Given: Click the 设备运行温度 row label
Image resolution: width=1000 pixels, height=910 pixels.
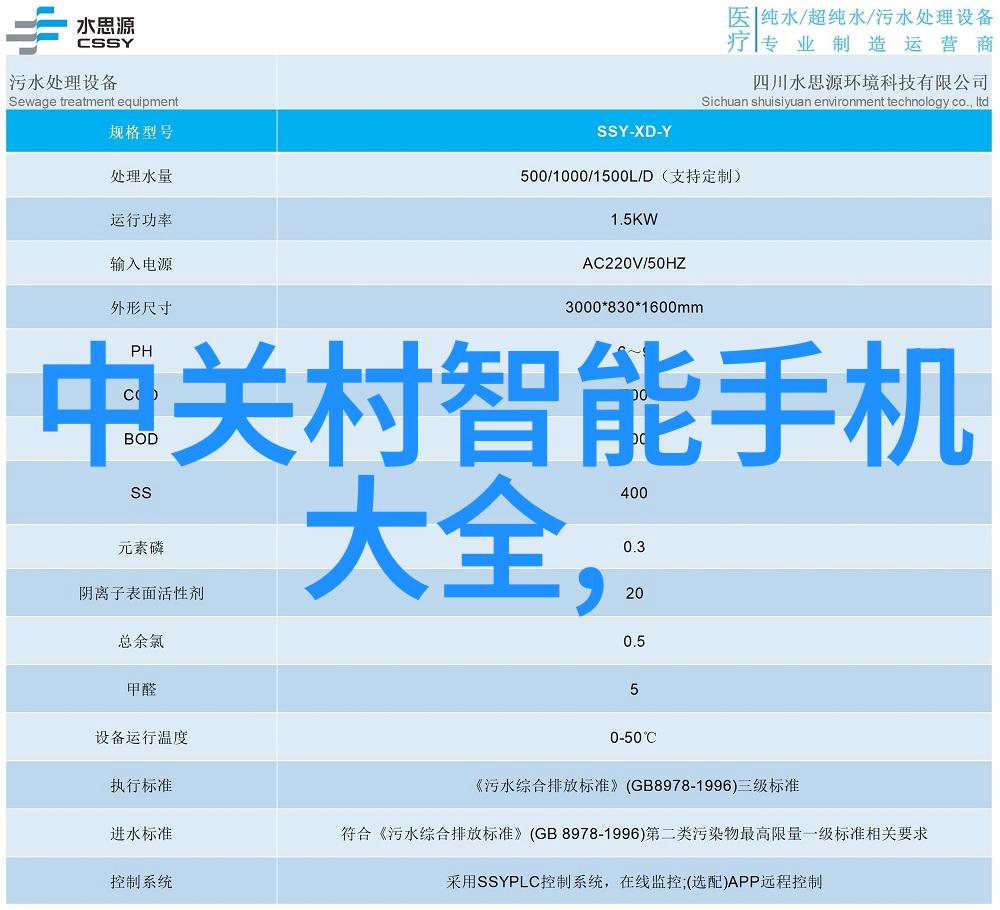Looking at the screenshot, I should click(x=141, y=738).
